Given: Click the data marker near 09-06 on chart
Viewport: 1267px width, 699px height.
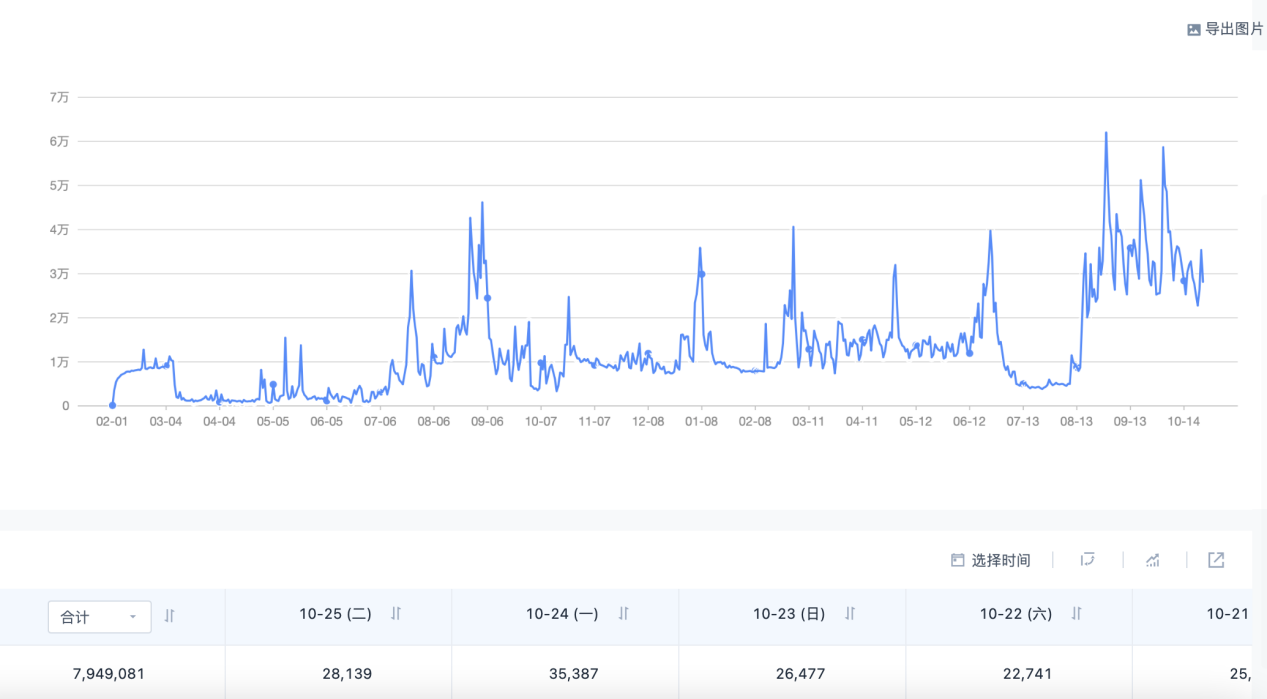Looking at the screenshot, I should pyautogui.click(x=487, y=298).
